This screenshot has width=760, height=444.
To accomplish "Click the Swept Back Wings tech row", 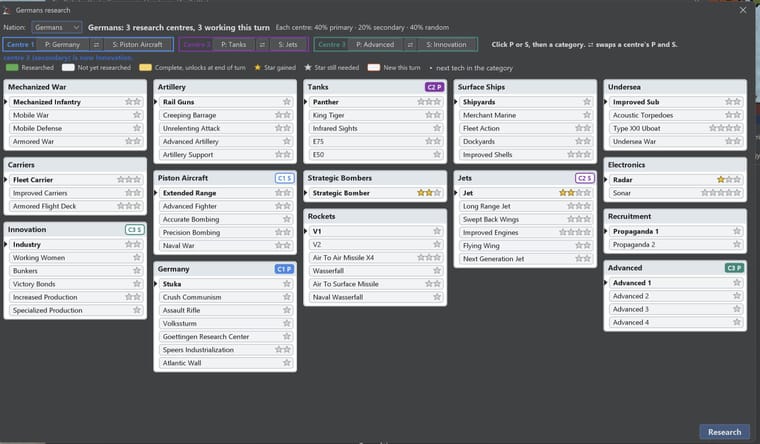I will pos(526,219).
